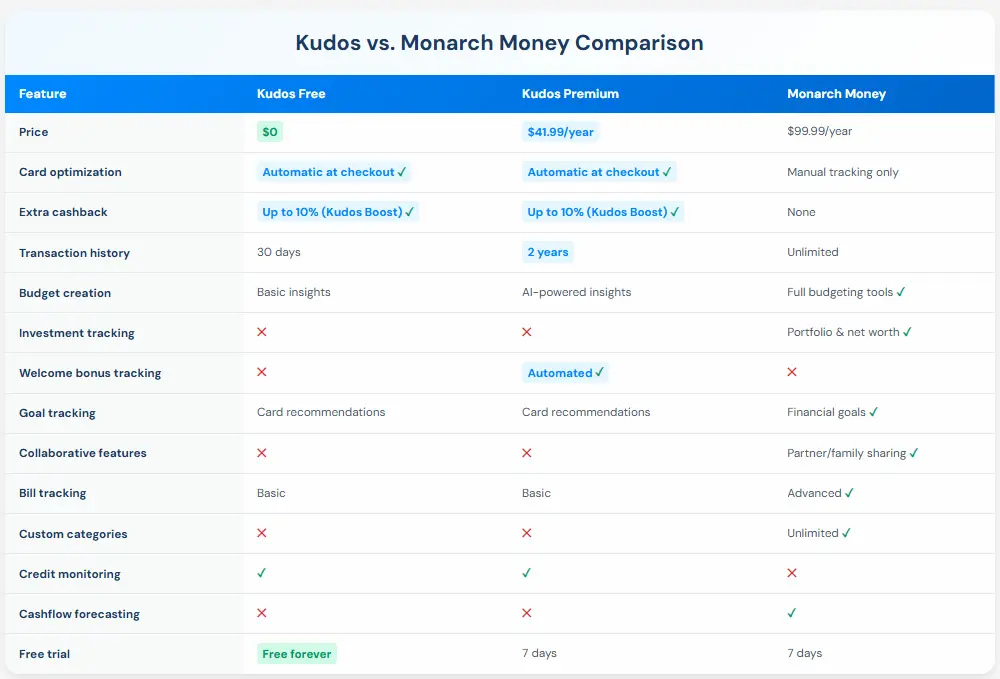Click the 'AI-powered insights' cell
Image resolution: width=1000 pixels, height=679 pixels.
point(577,292)
